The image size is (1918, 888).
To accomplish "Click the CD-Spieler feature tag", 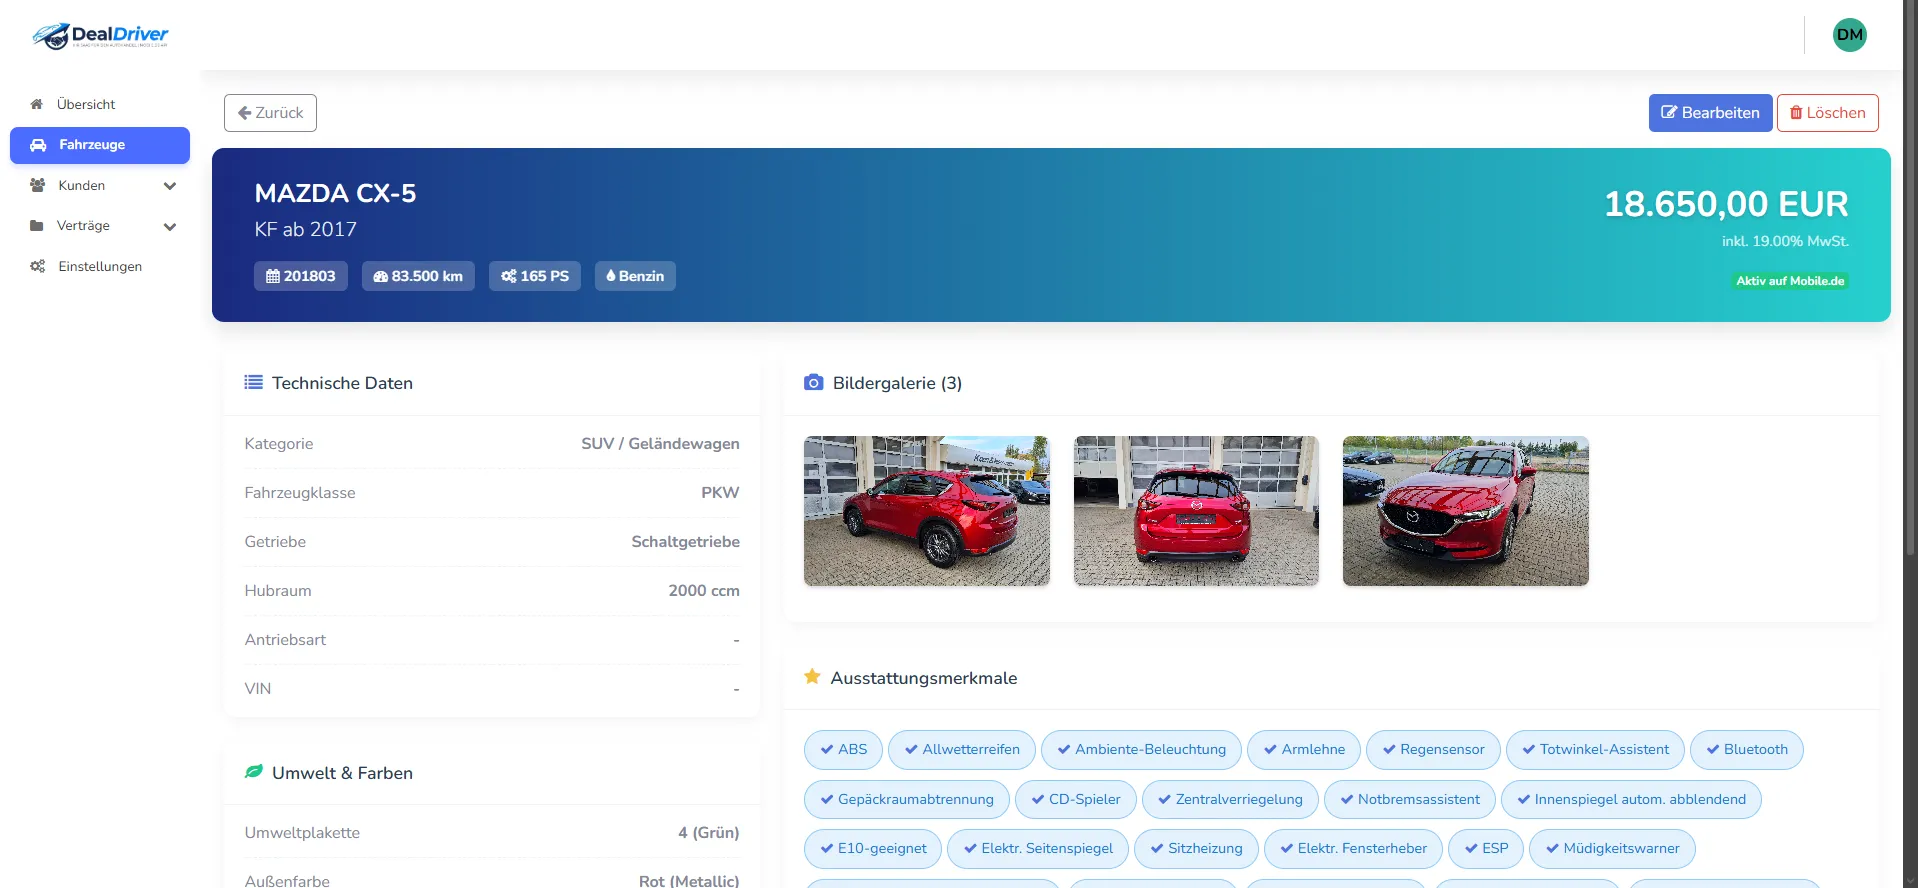I will [x=1076, y=799].
